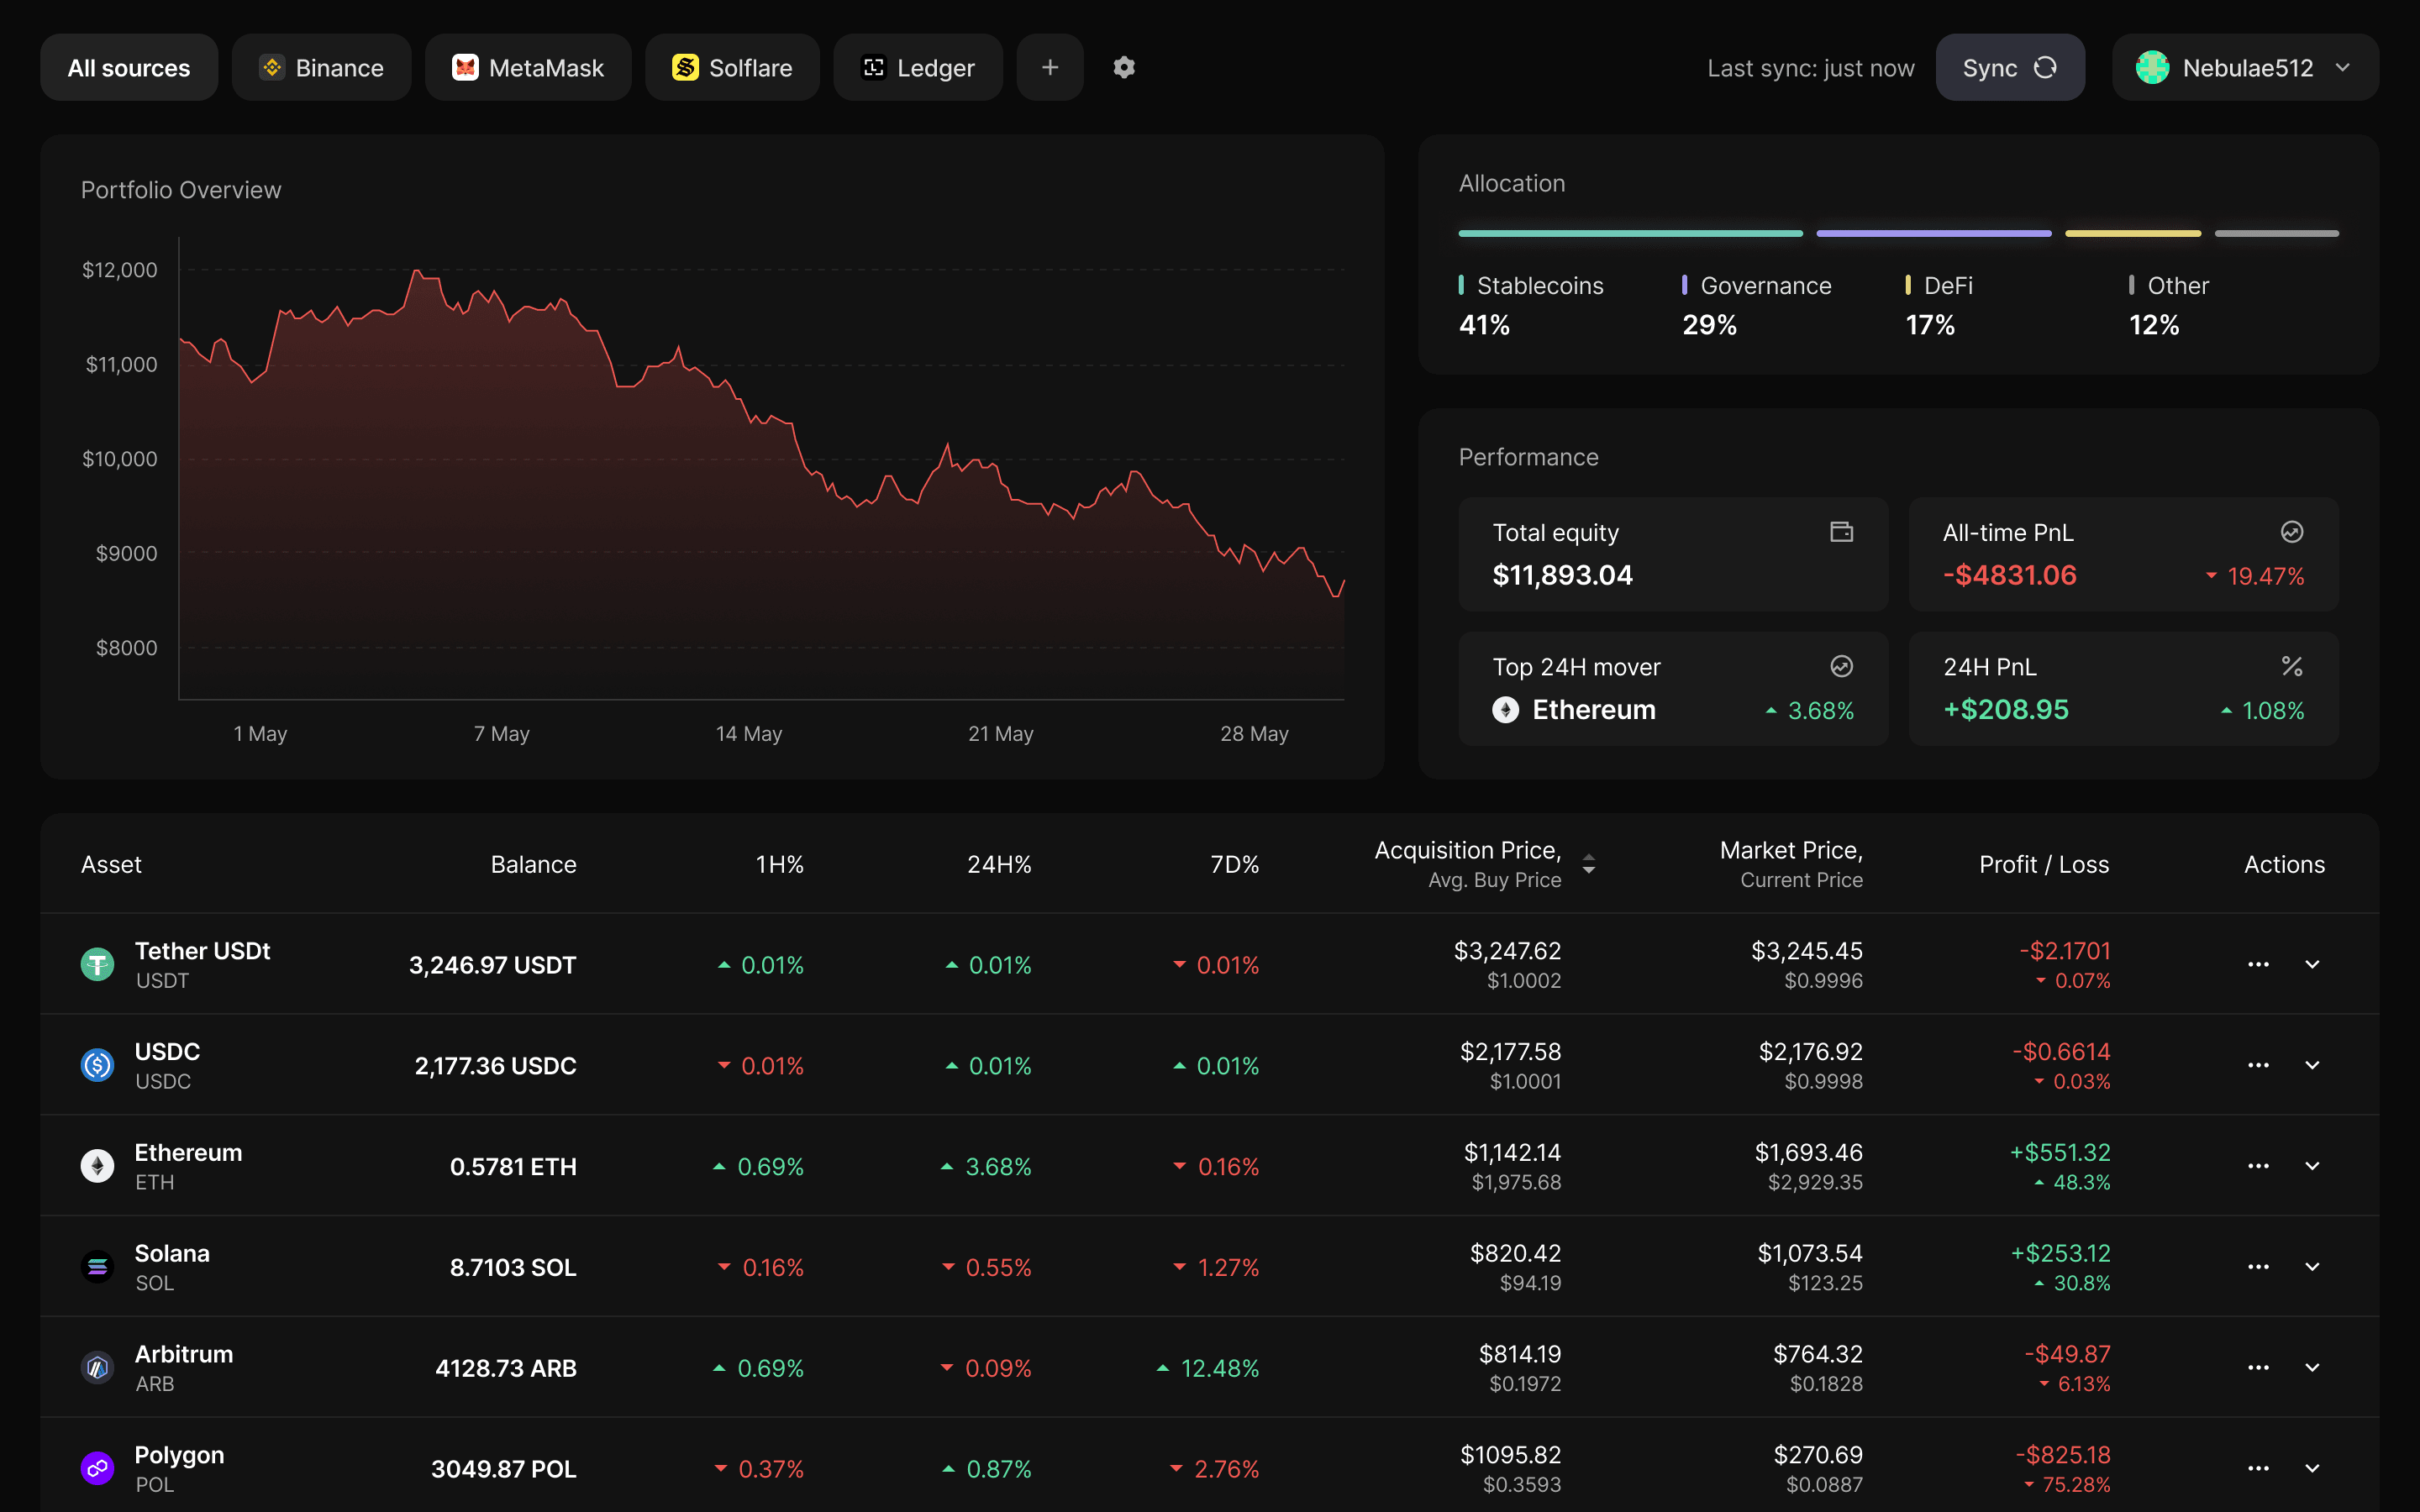
Task: Open the Nebulae512 account dropdown
Action: [2245, 67]
